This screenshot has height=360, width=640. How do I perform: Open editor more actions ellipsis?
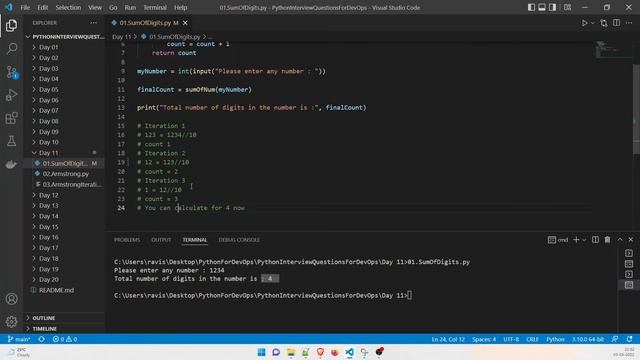pos(629,23)
